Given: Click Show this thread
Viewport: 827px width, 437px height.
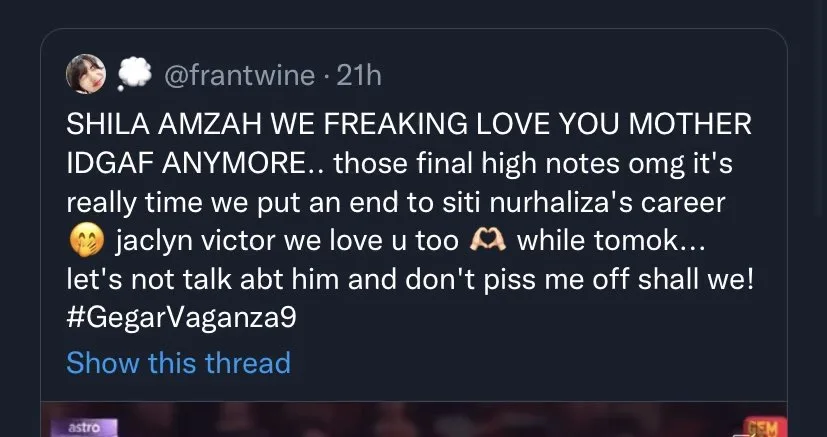Looking at the screenshot, I should (178, 362).
